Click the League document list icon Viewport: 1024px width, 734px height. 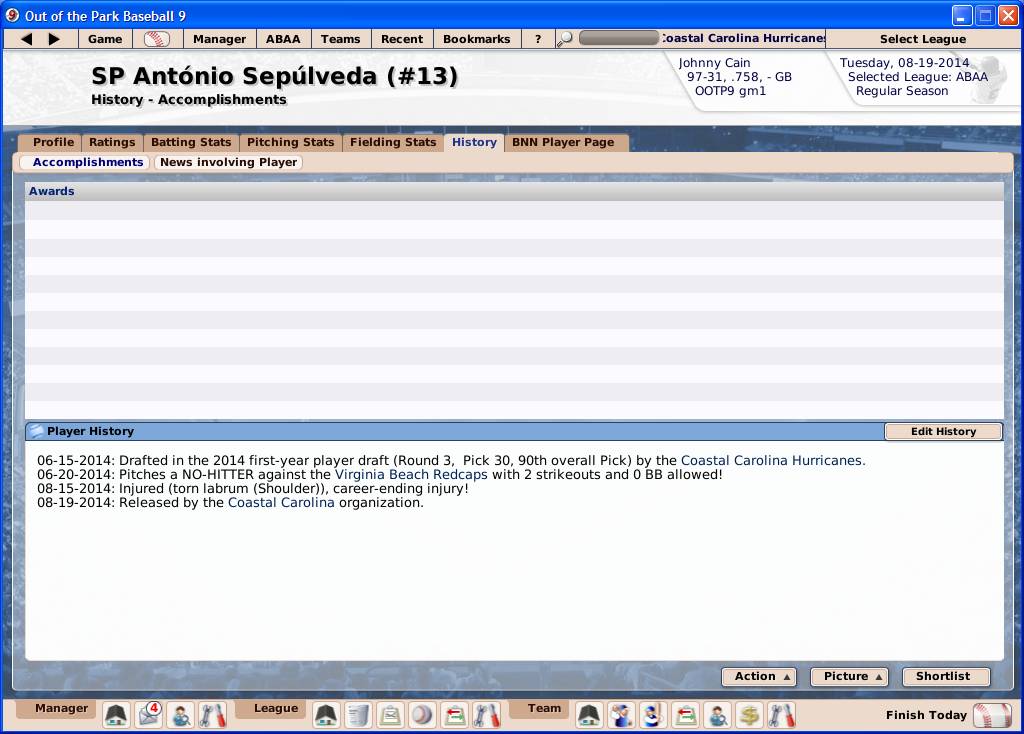click(357, 715)
